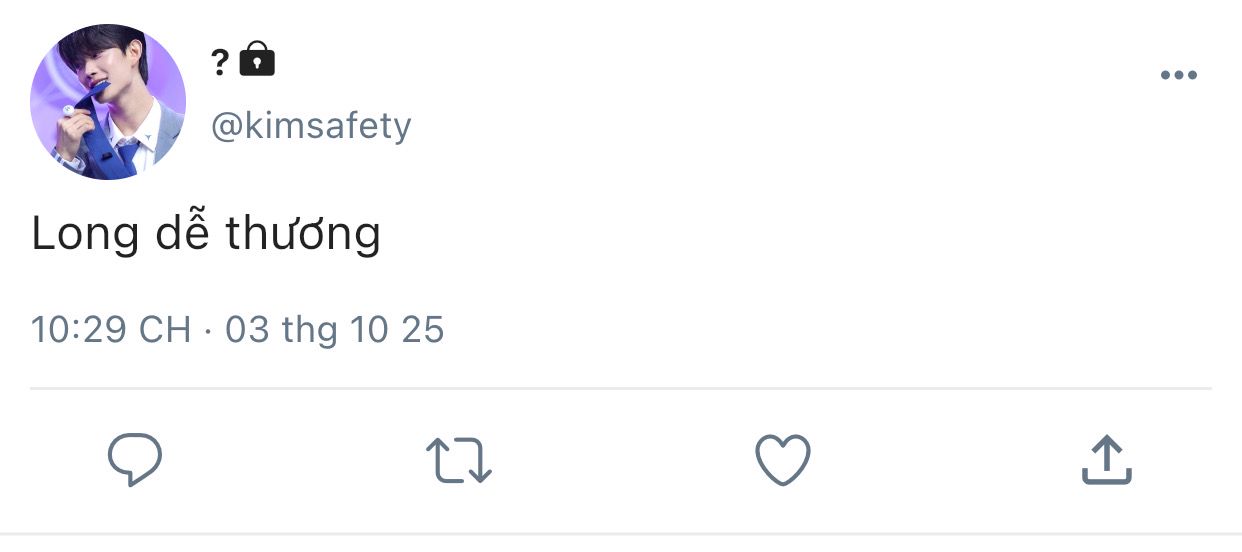1242x552 pixels.
Task: Click the word "Long" in the tweet
Action: (85, 234)
